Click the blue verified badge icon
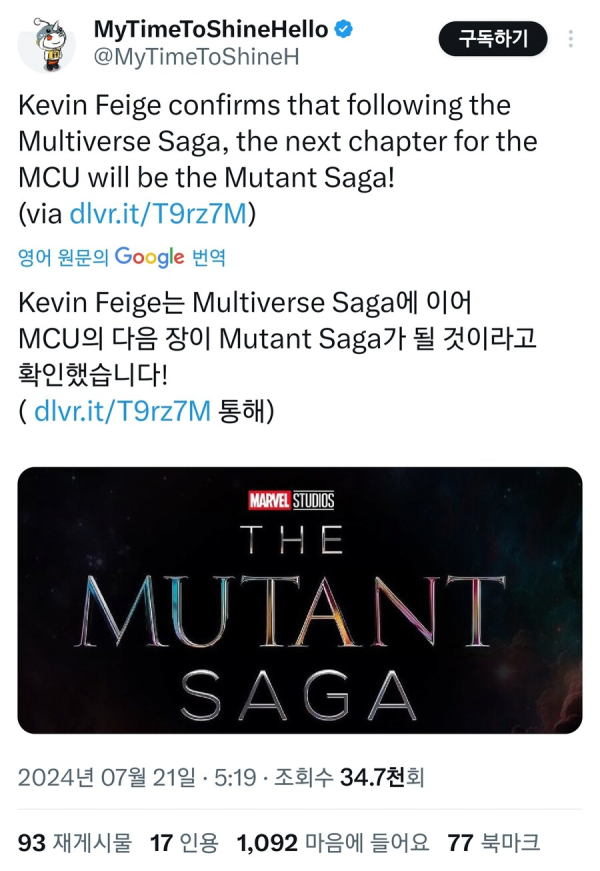This screenshot has height=871, width=600. (x=343, y=29)
